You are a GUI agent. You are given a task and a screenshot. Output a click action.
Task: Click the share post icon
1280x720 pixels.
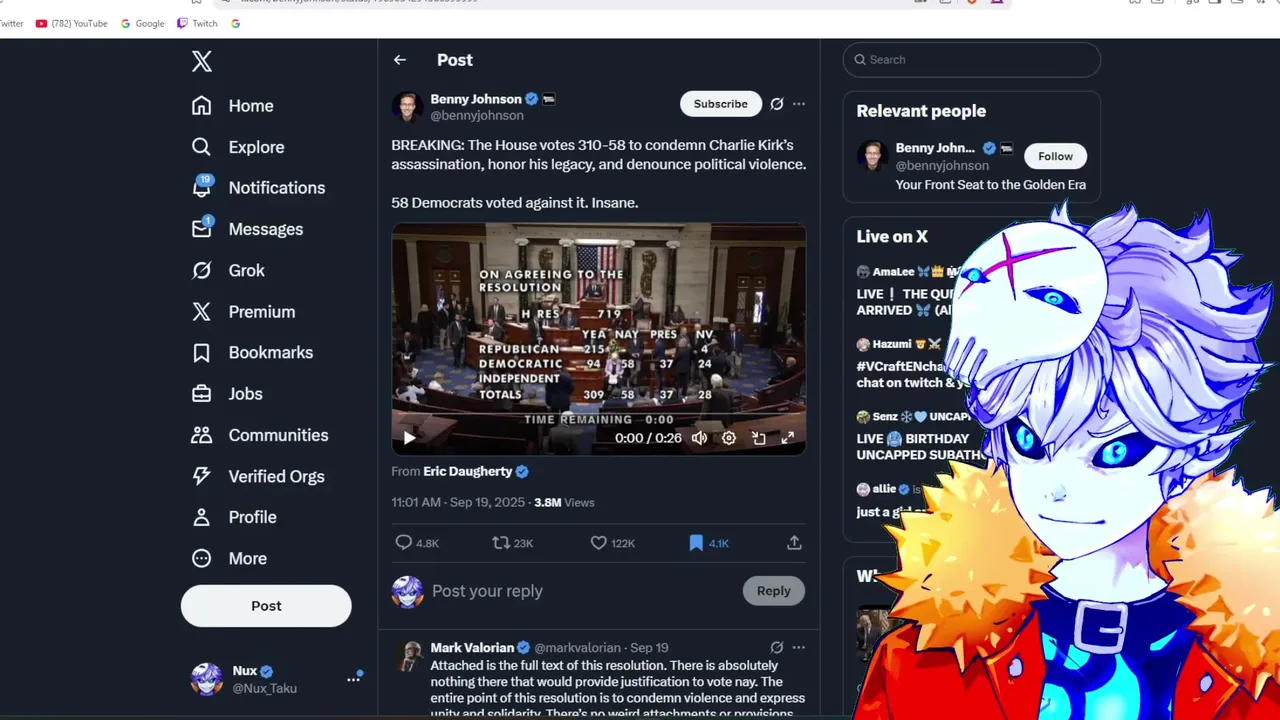pos(794,542)
